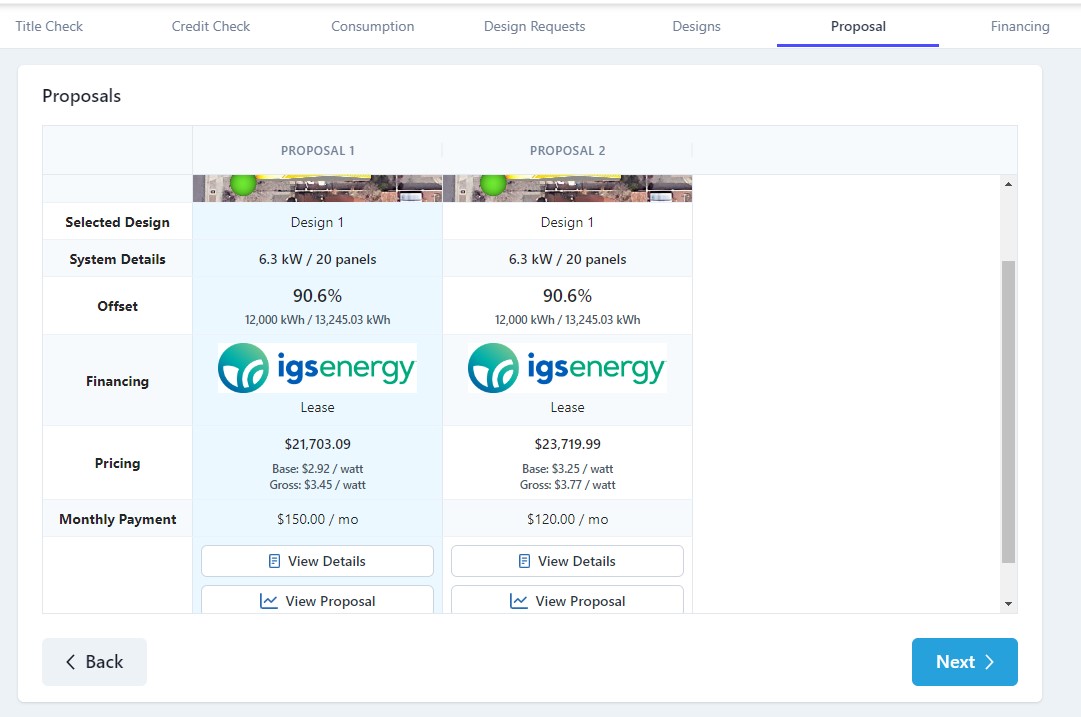Click the right chevron on the Next button
Image resolution: width=1081 pixels, height=717 pixels.
[x=988, y=662]
